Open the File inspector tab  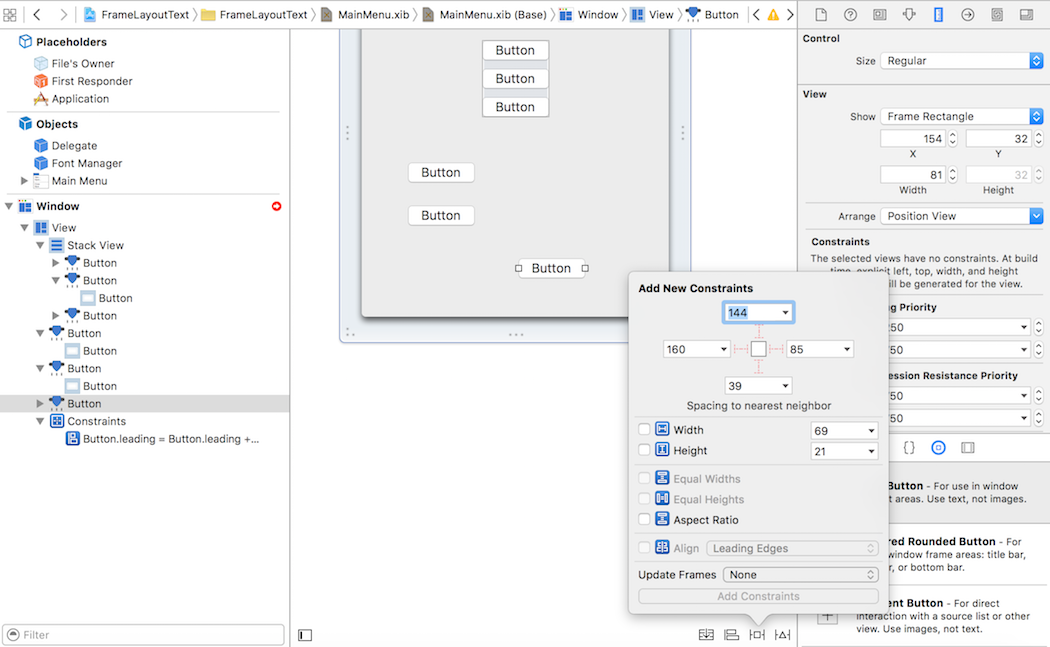pyautogui.click(x=820, y=15)
